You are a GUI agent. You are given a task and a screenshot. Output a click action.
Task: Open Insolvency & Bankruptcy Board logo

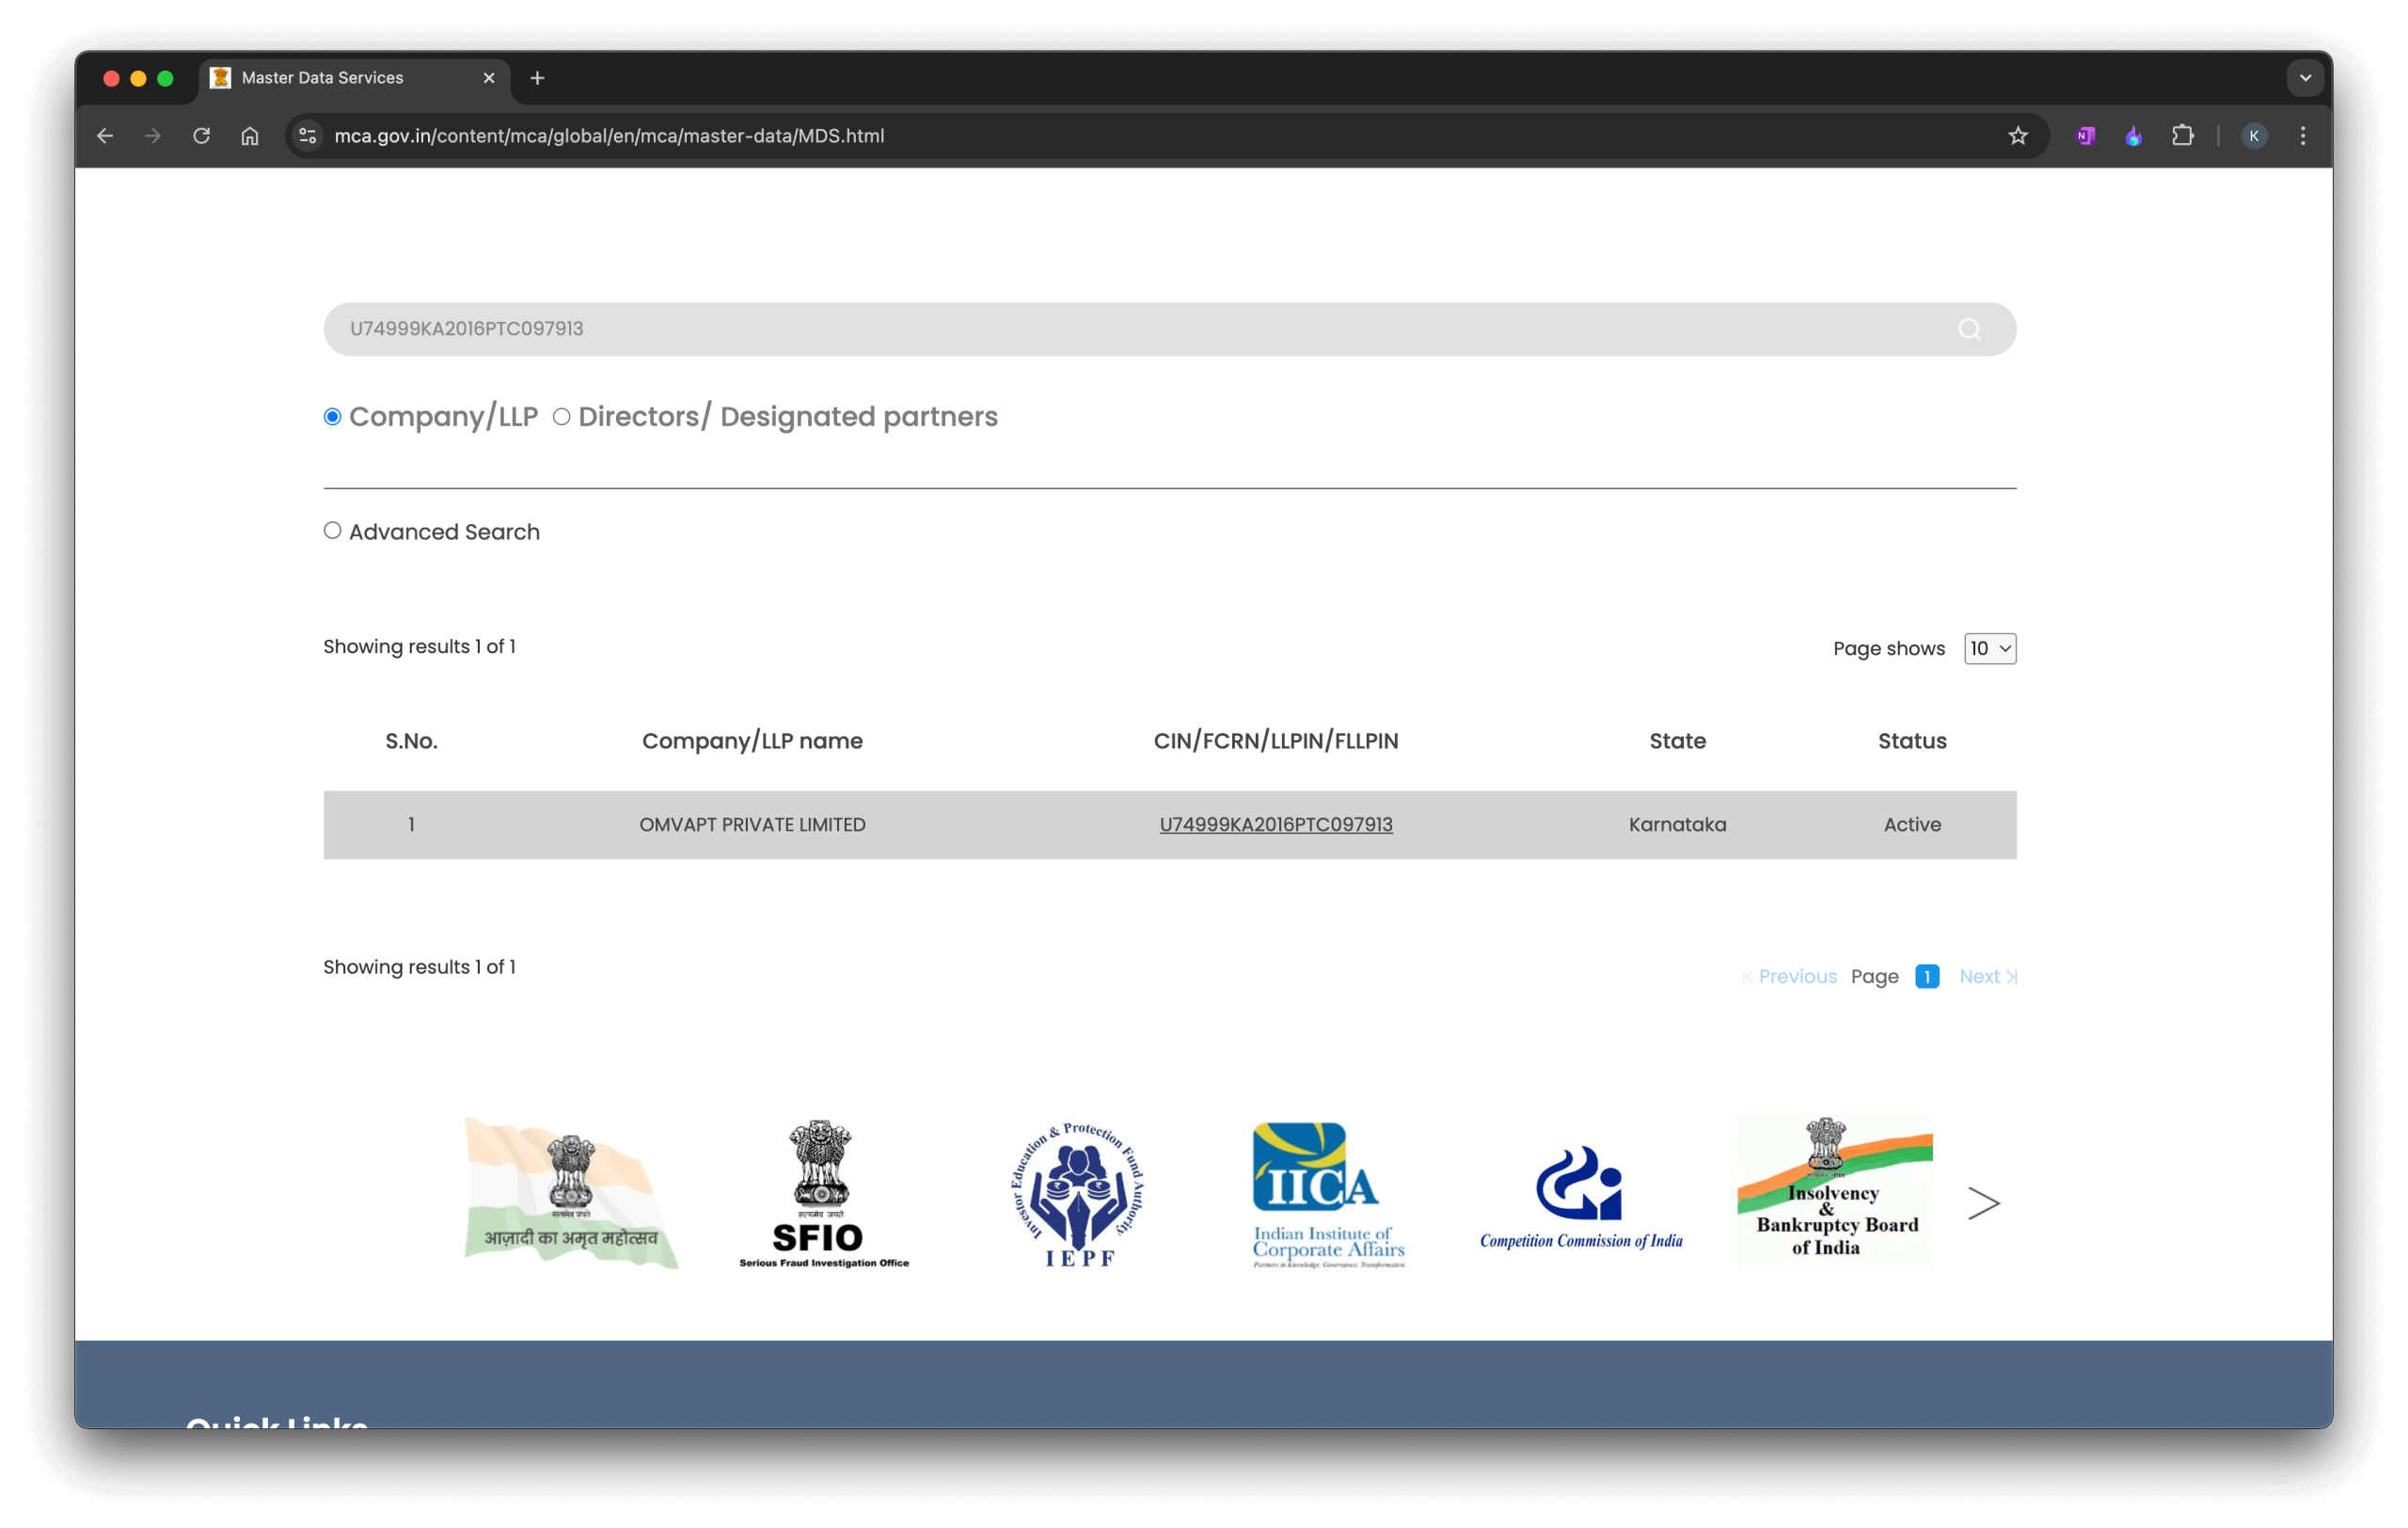[1834, 1192]
